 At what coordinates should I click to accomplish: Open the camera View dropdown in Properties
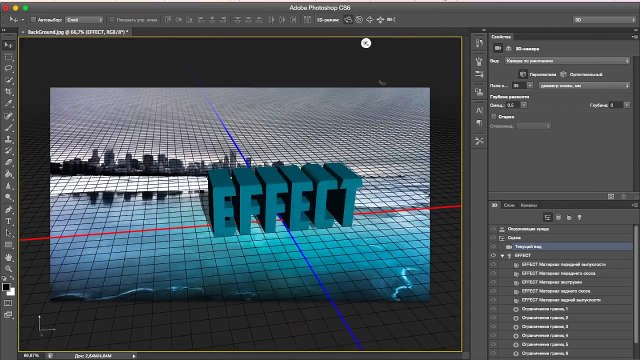[567, 61]
